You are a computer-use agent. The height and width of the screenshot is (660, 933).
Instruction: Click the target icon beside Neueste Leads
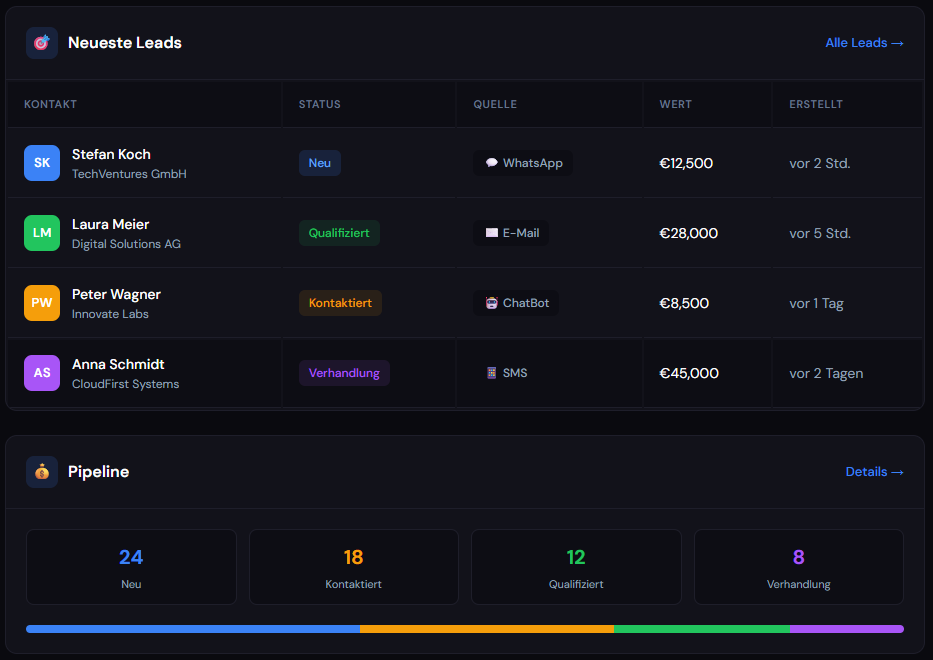click(42, 43)
